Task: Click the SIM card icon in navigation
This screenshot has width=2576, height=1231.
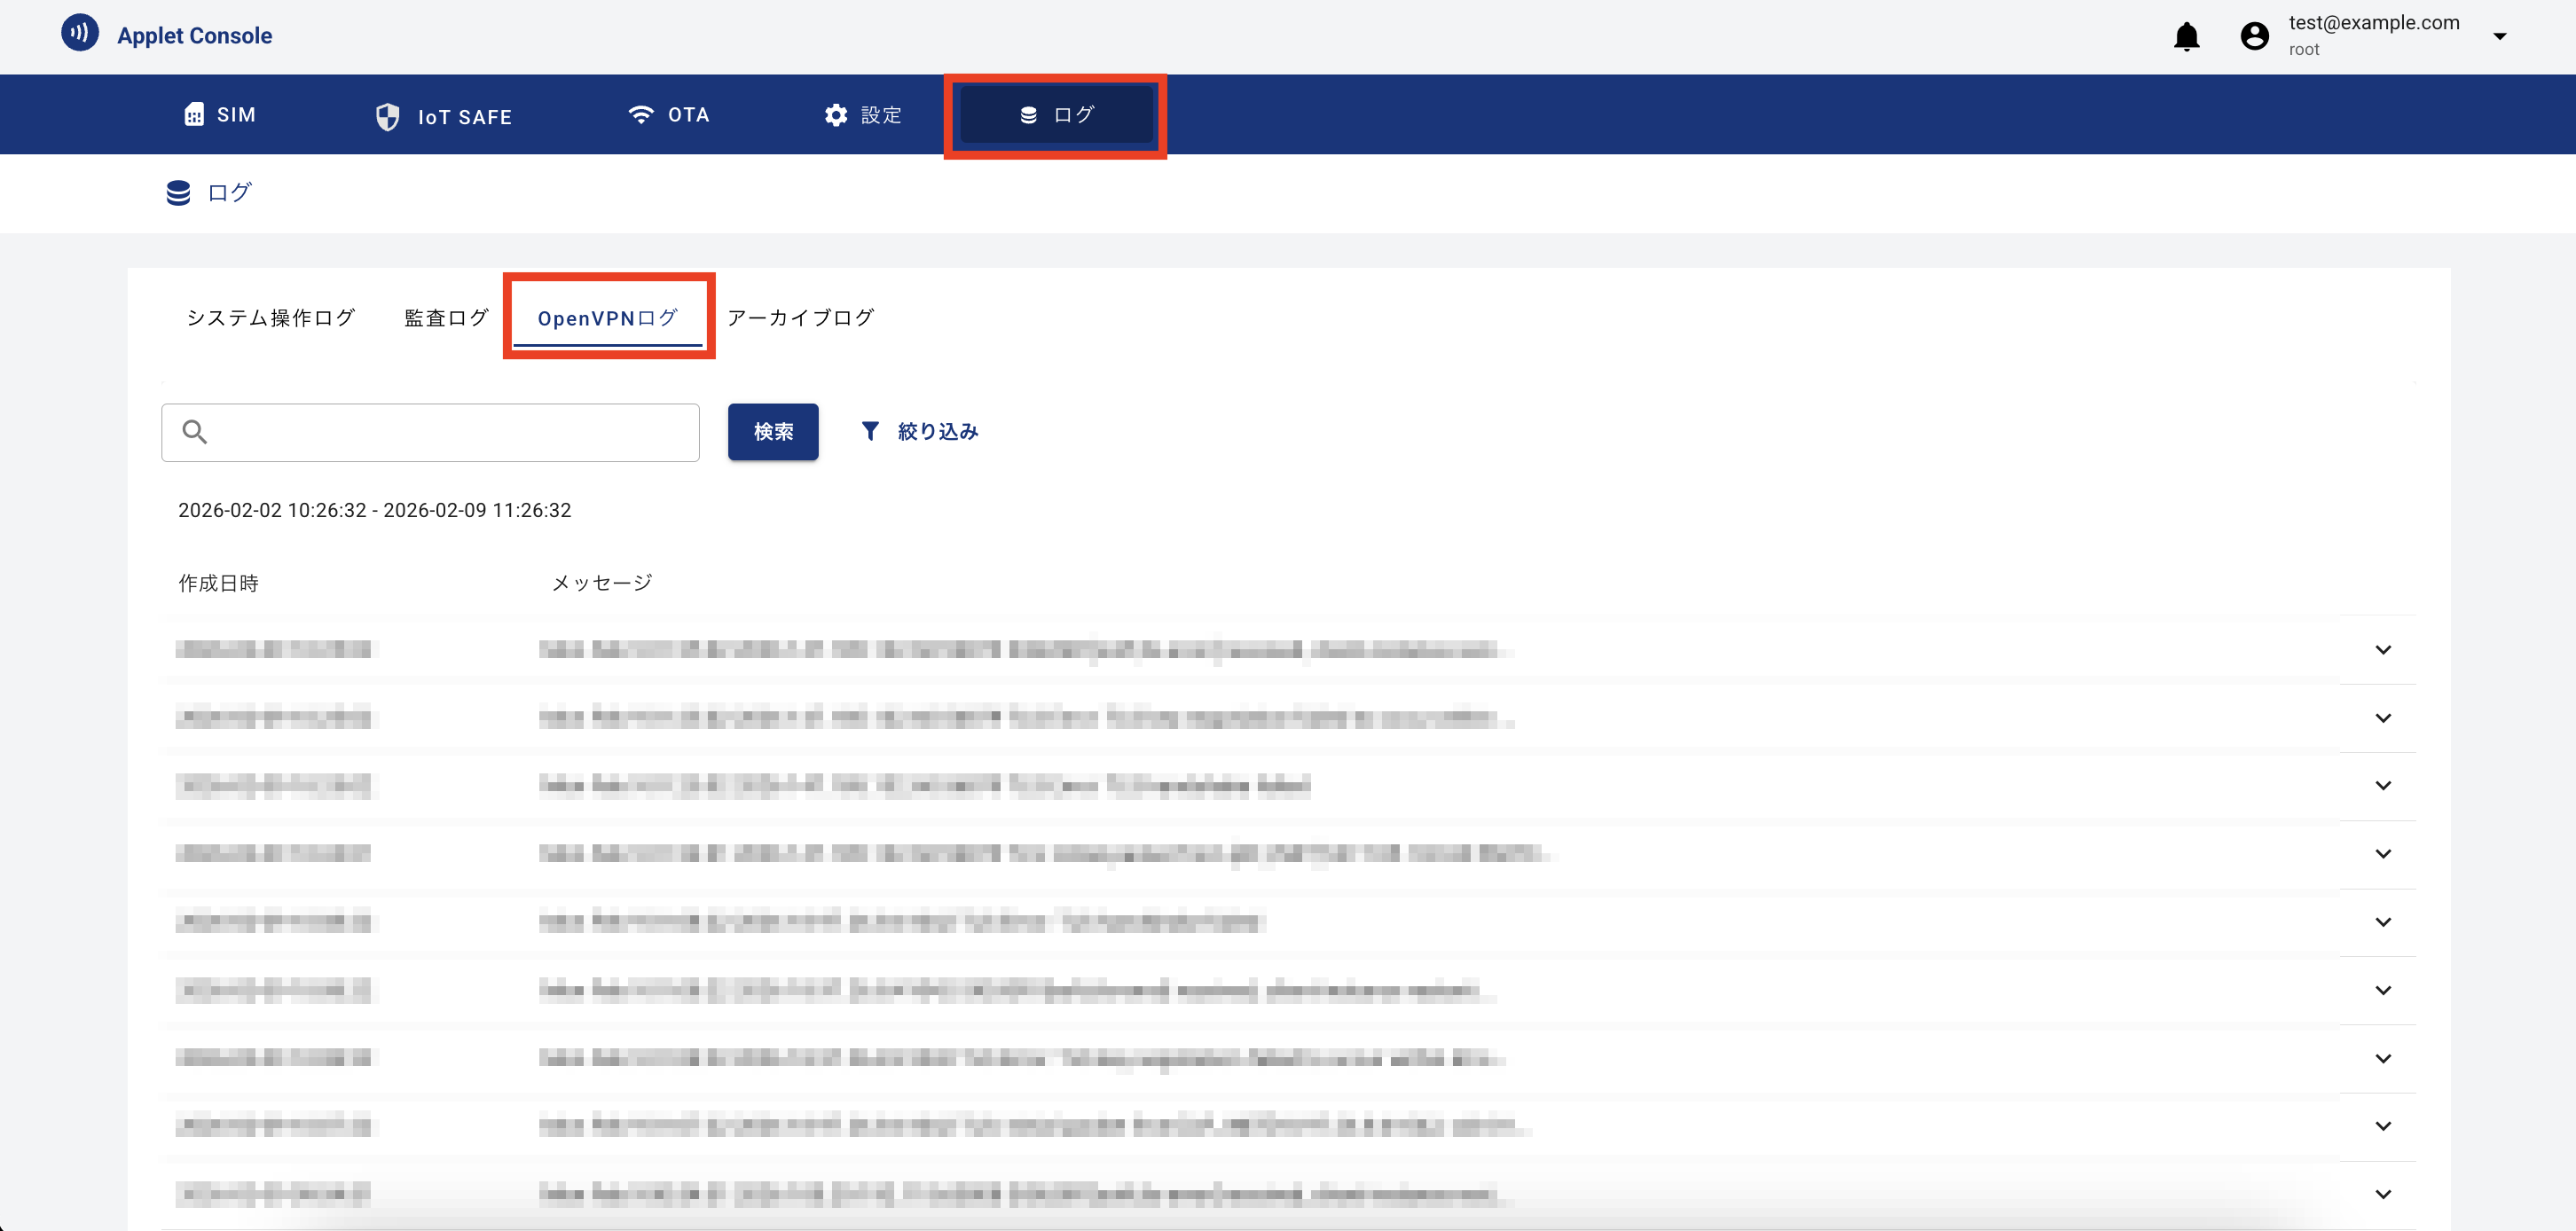Action: (x=194, y=115)
